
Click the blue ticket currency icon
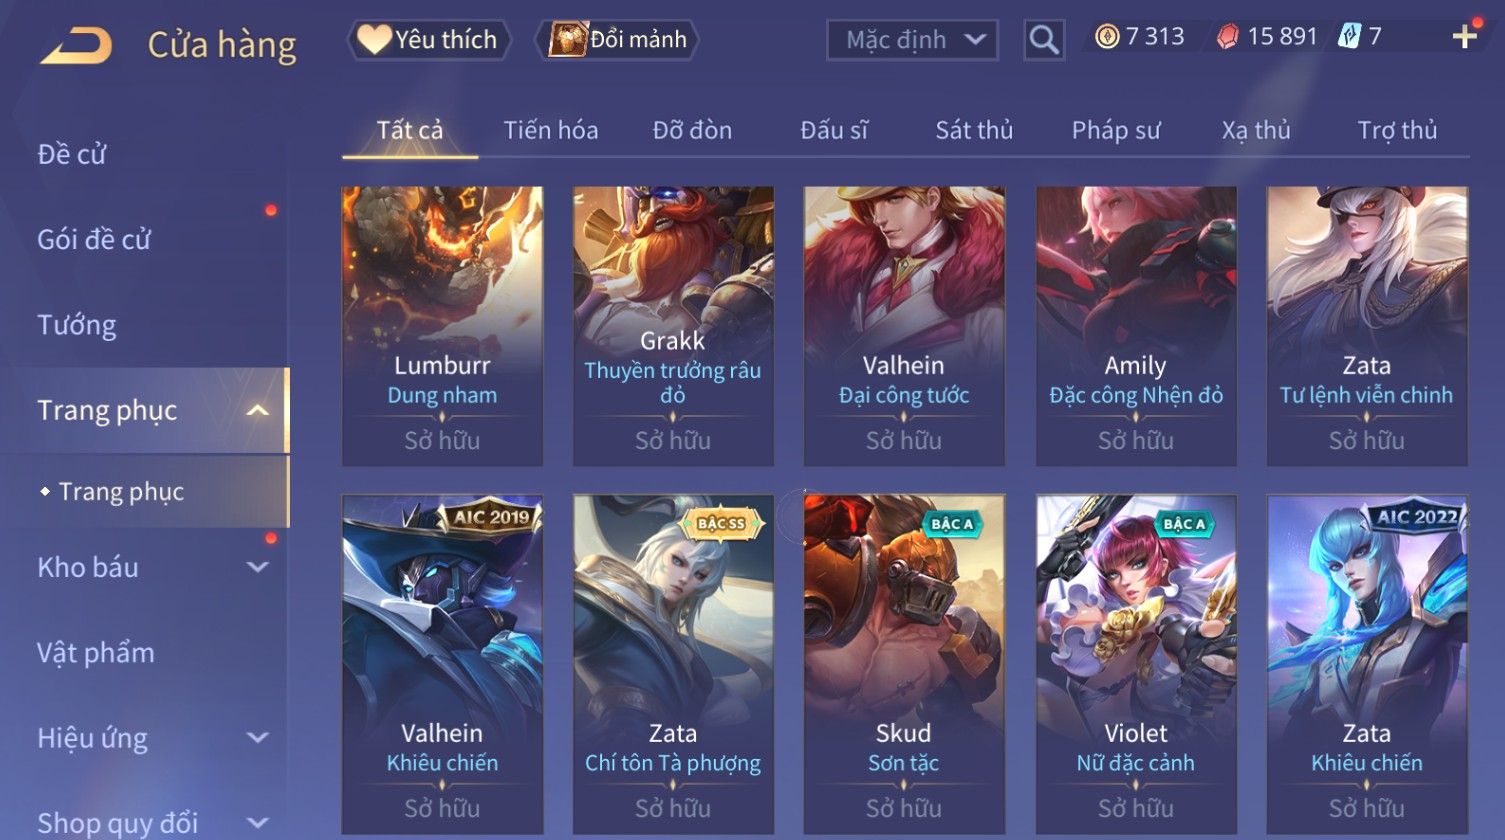click(1349, 37)
